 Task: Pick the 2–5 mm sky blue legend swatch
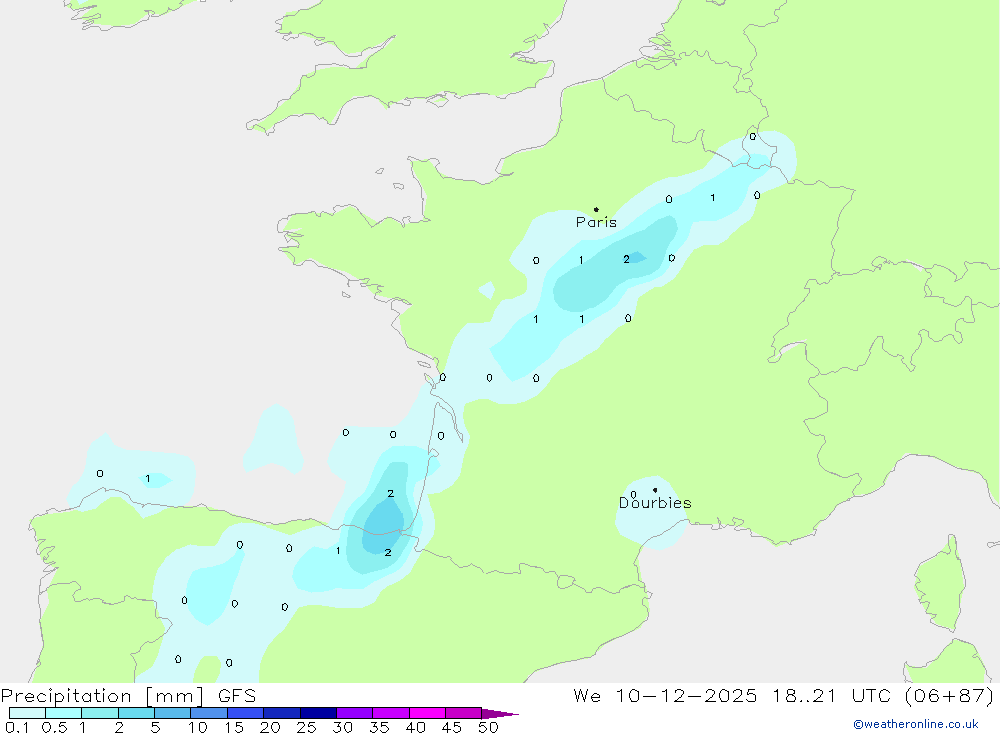[136, 713]
